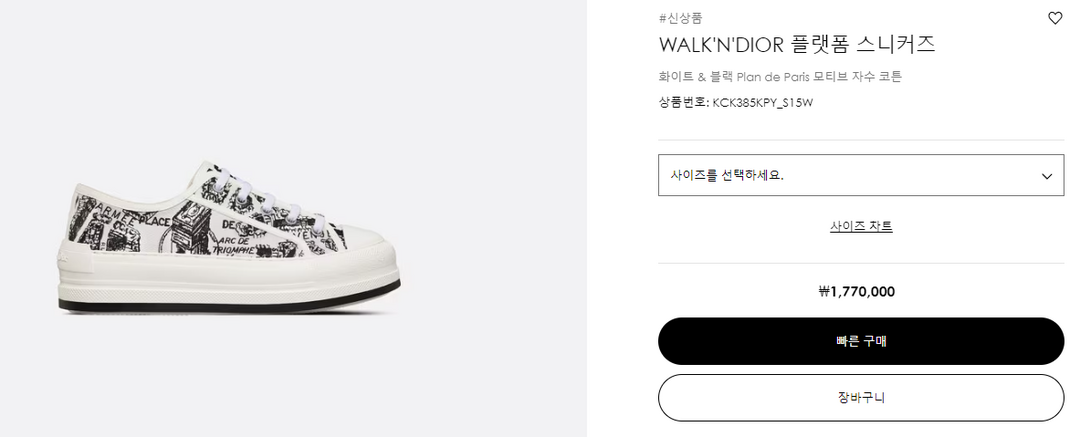Click product code KCK385KPY_S15W
Image resolution: width=1080 pixels, height=437 pixels.
pyautogui.click(x=762, y=102)
